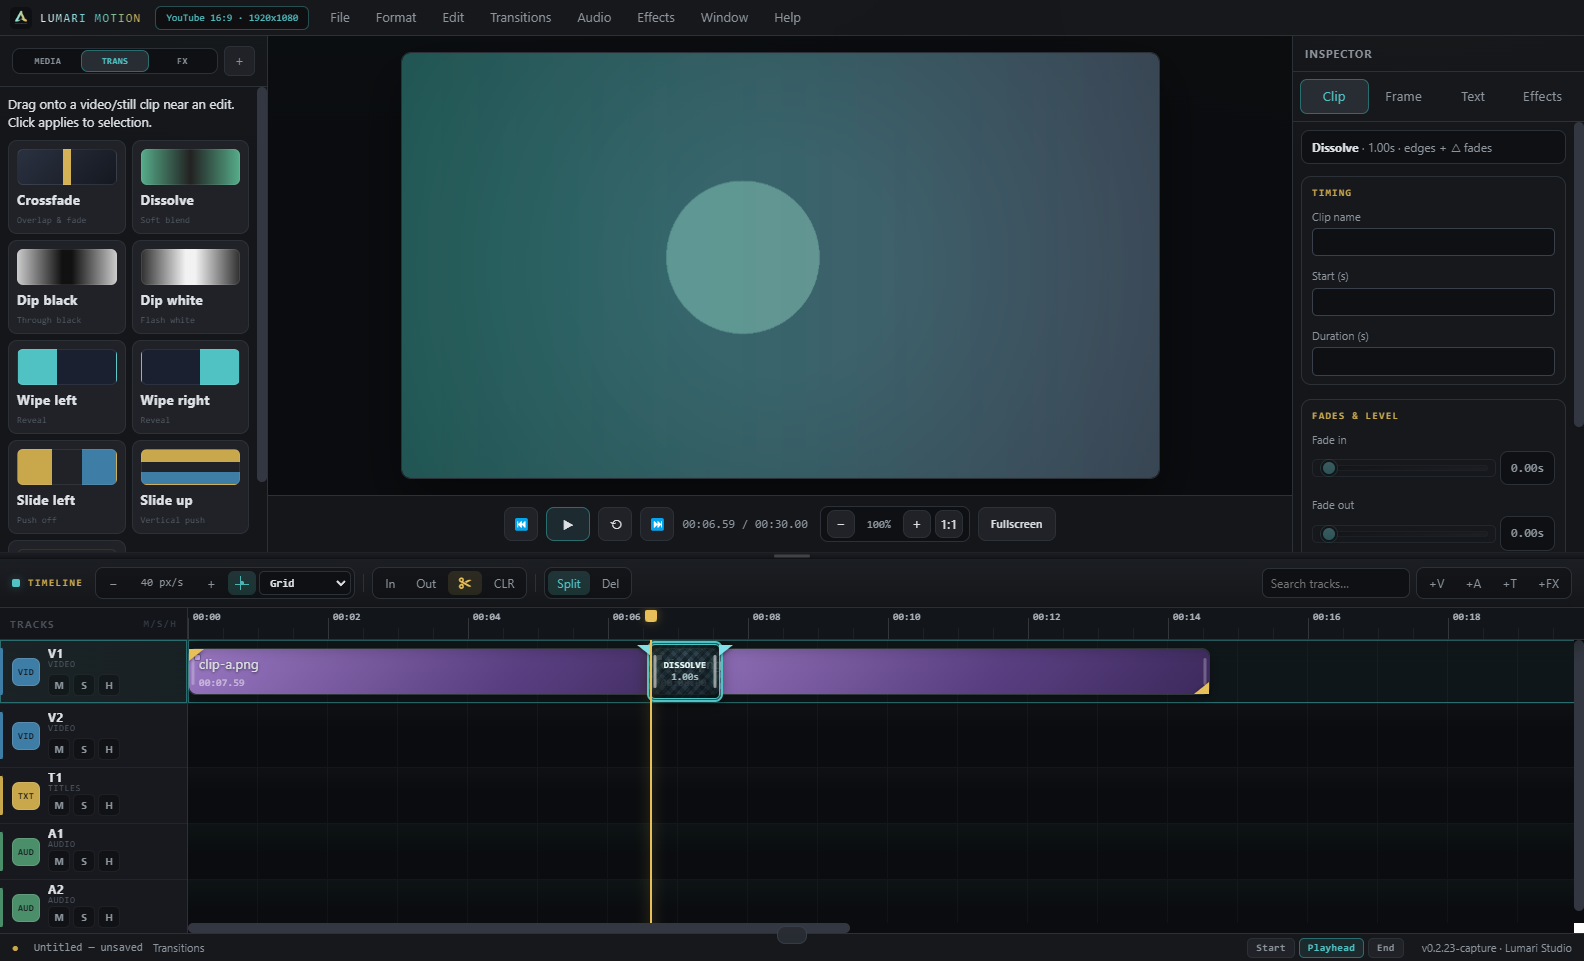Open the Effects menu
The height and width of the screenshot is (961, 1584).
tap(656, 18)
